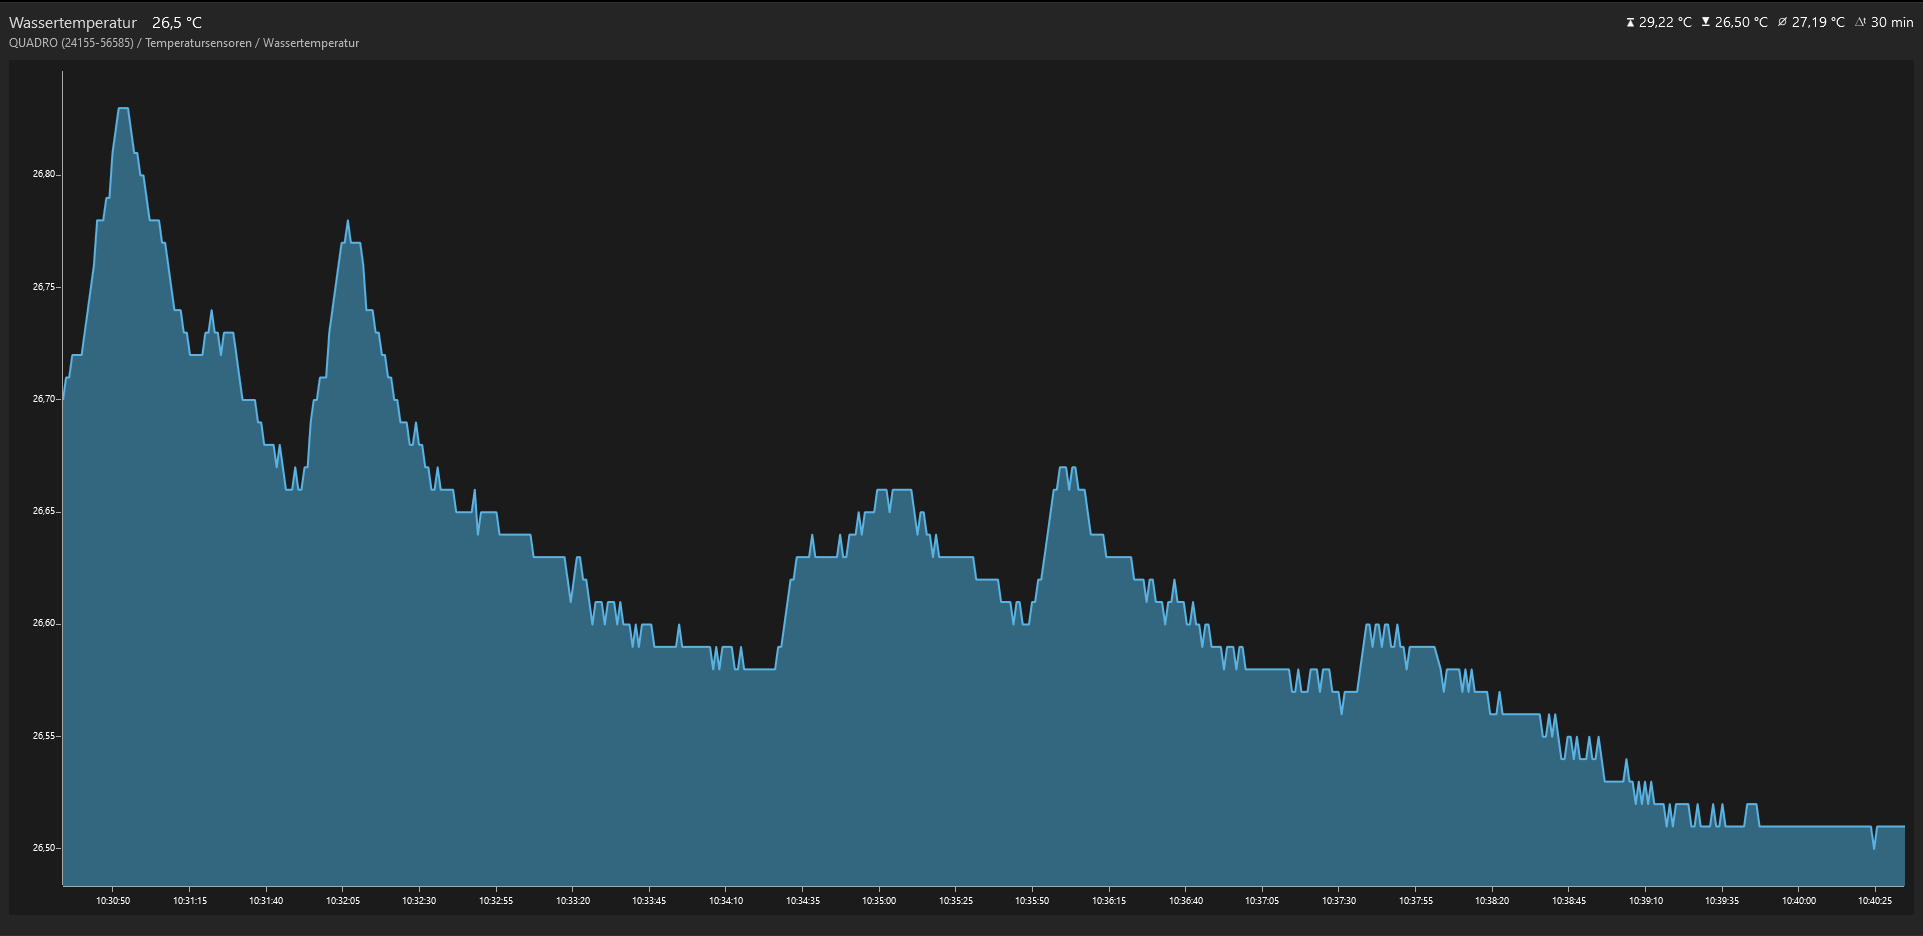Click the minimum temperature icon
Viewport: 1923px width, 936px height.
tap(1706, 22)
